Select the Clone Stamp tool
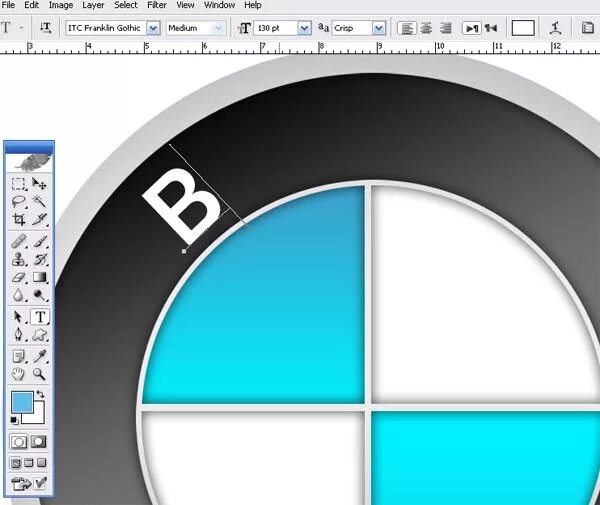The height and width of the screenshot is (505, 600). [18, 259]
